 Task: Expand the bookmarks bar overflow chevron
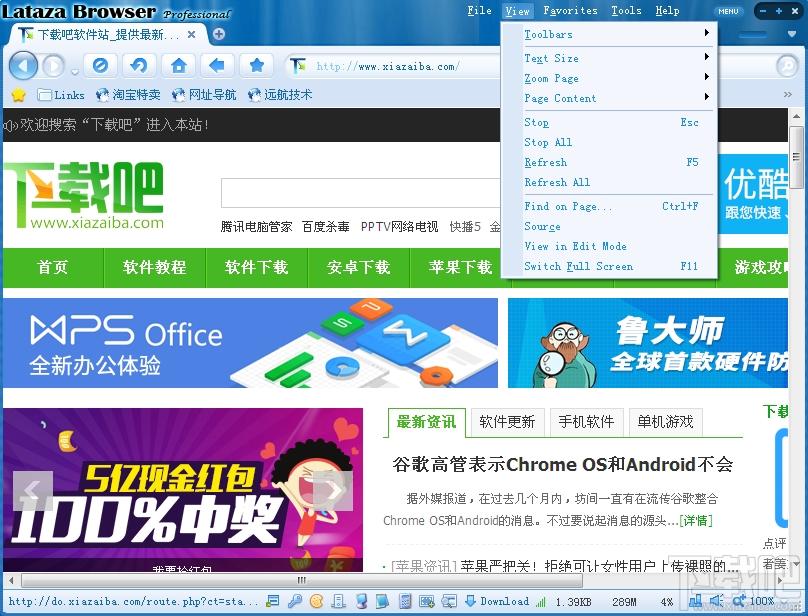pos(787,95)
